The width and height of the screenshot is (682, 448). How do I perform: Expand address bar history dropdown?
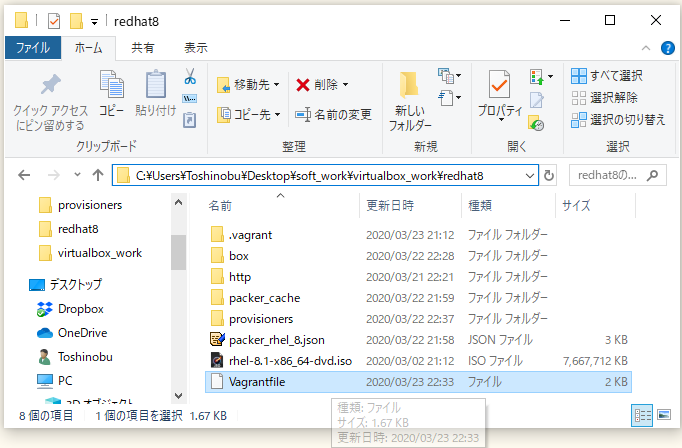[530, 176]
